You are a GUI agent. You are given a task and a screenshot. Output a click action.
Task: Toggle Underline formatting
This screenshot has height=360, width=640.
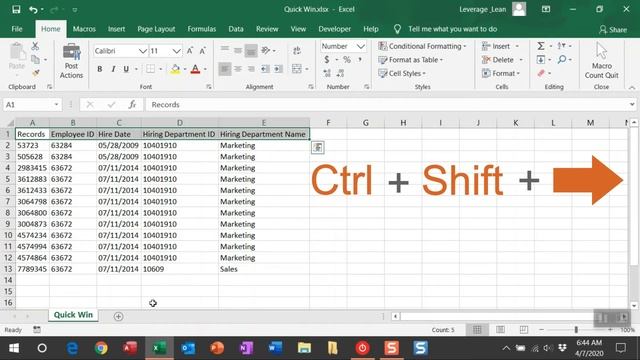126,69
